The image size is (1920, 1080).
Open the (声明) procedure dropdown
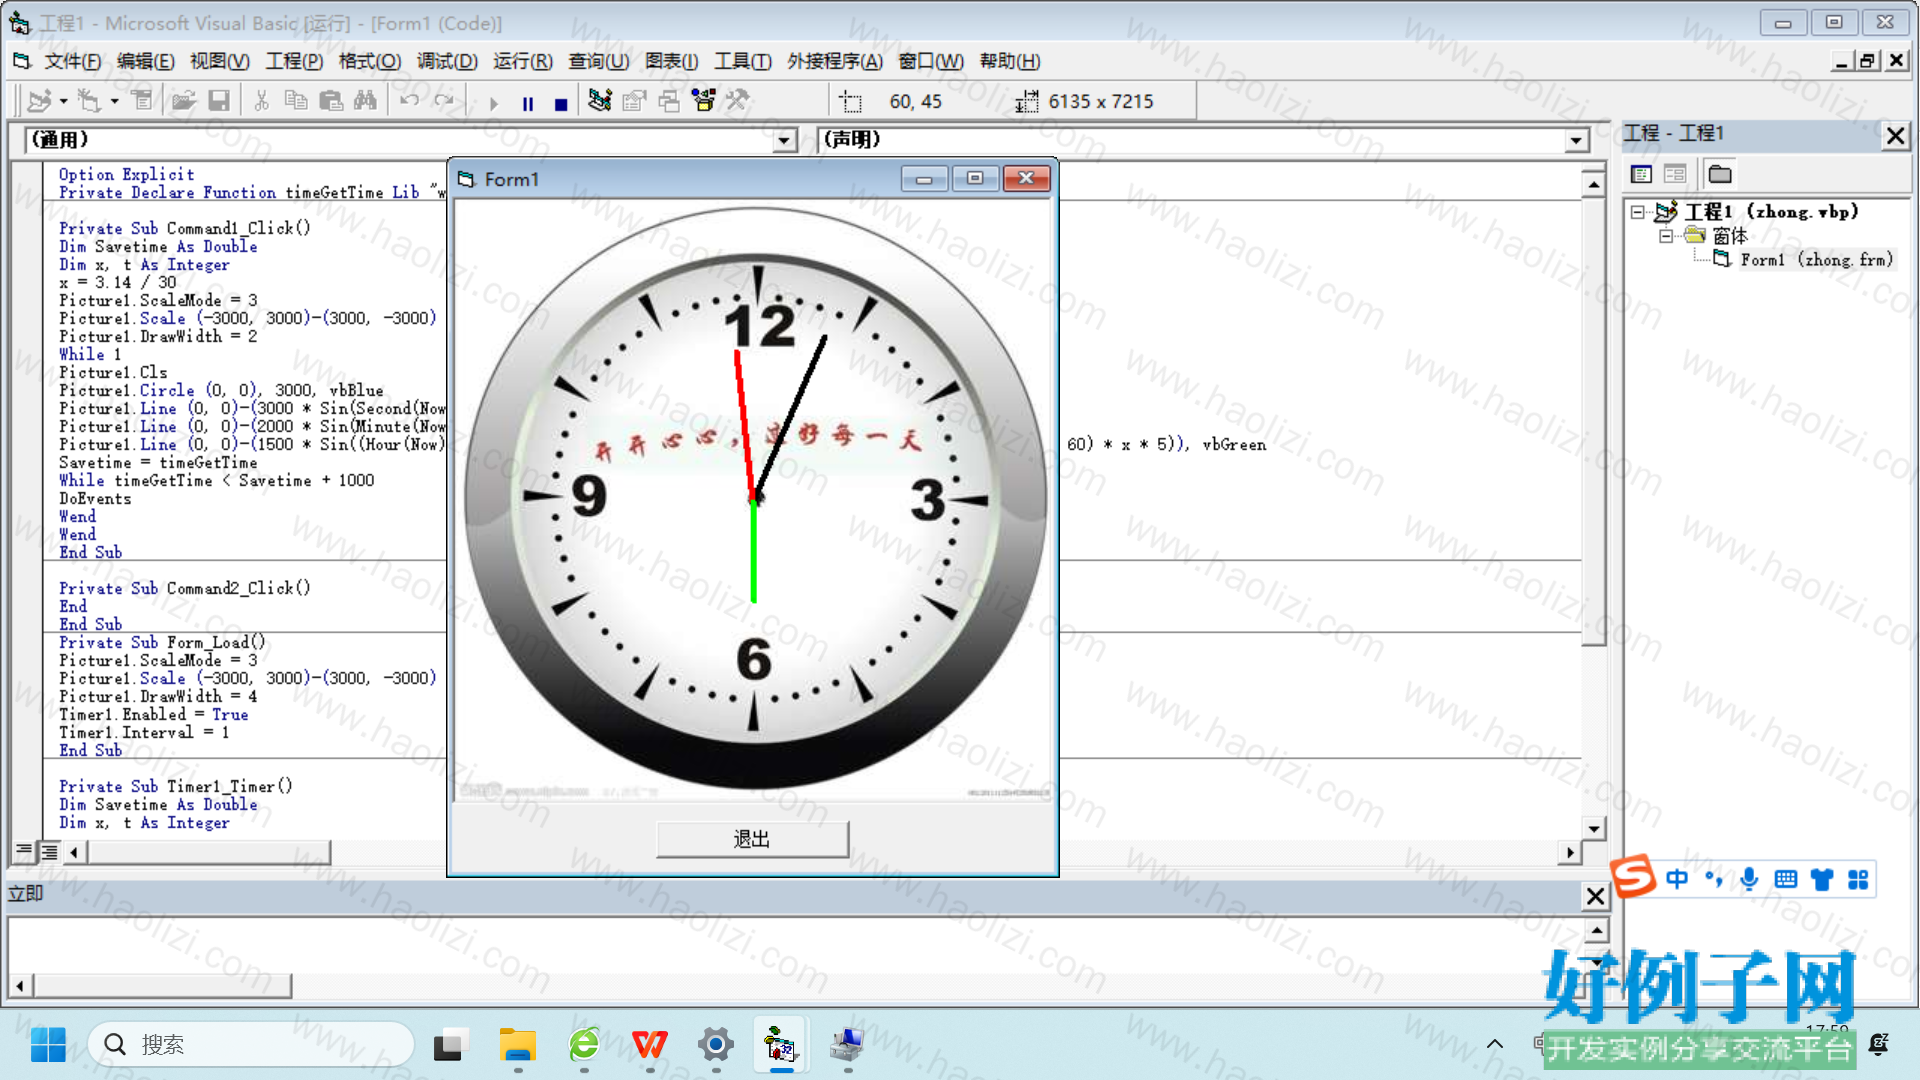1577,141
